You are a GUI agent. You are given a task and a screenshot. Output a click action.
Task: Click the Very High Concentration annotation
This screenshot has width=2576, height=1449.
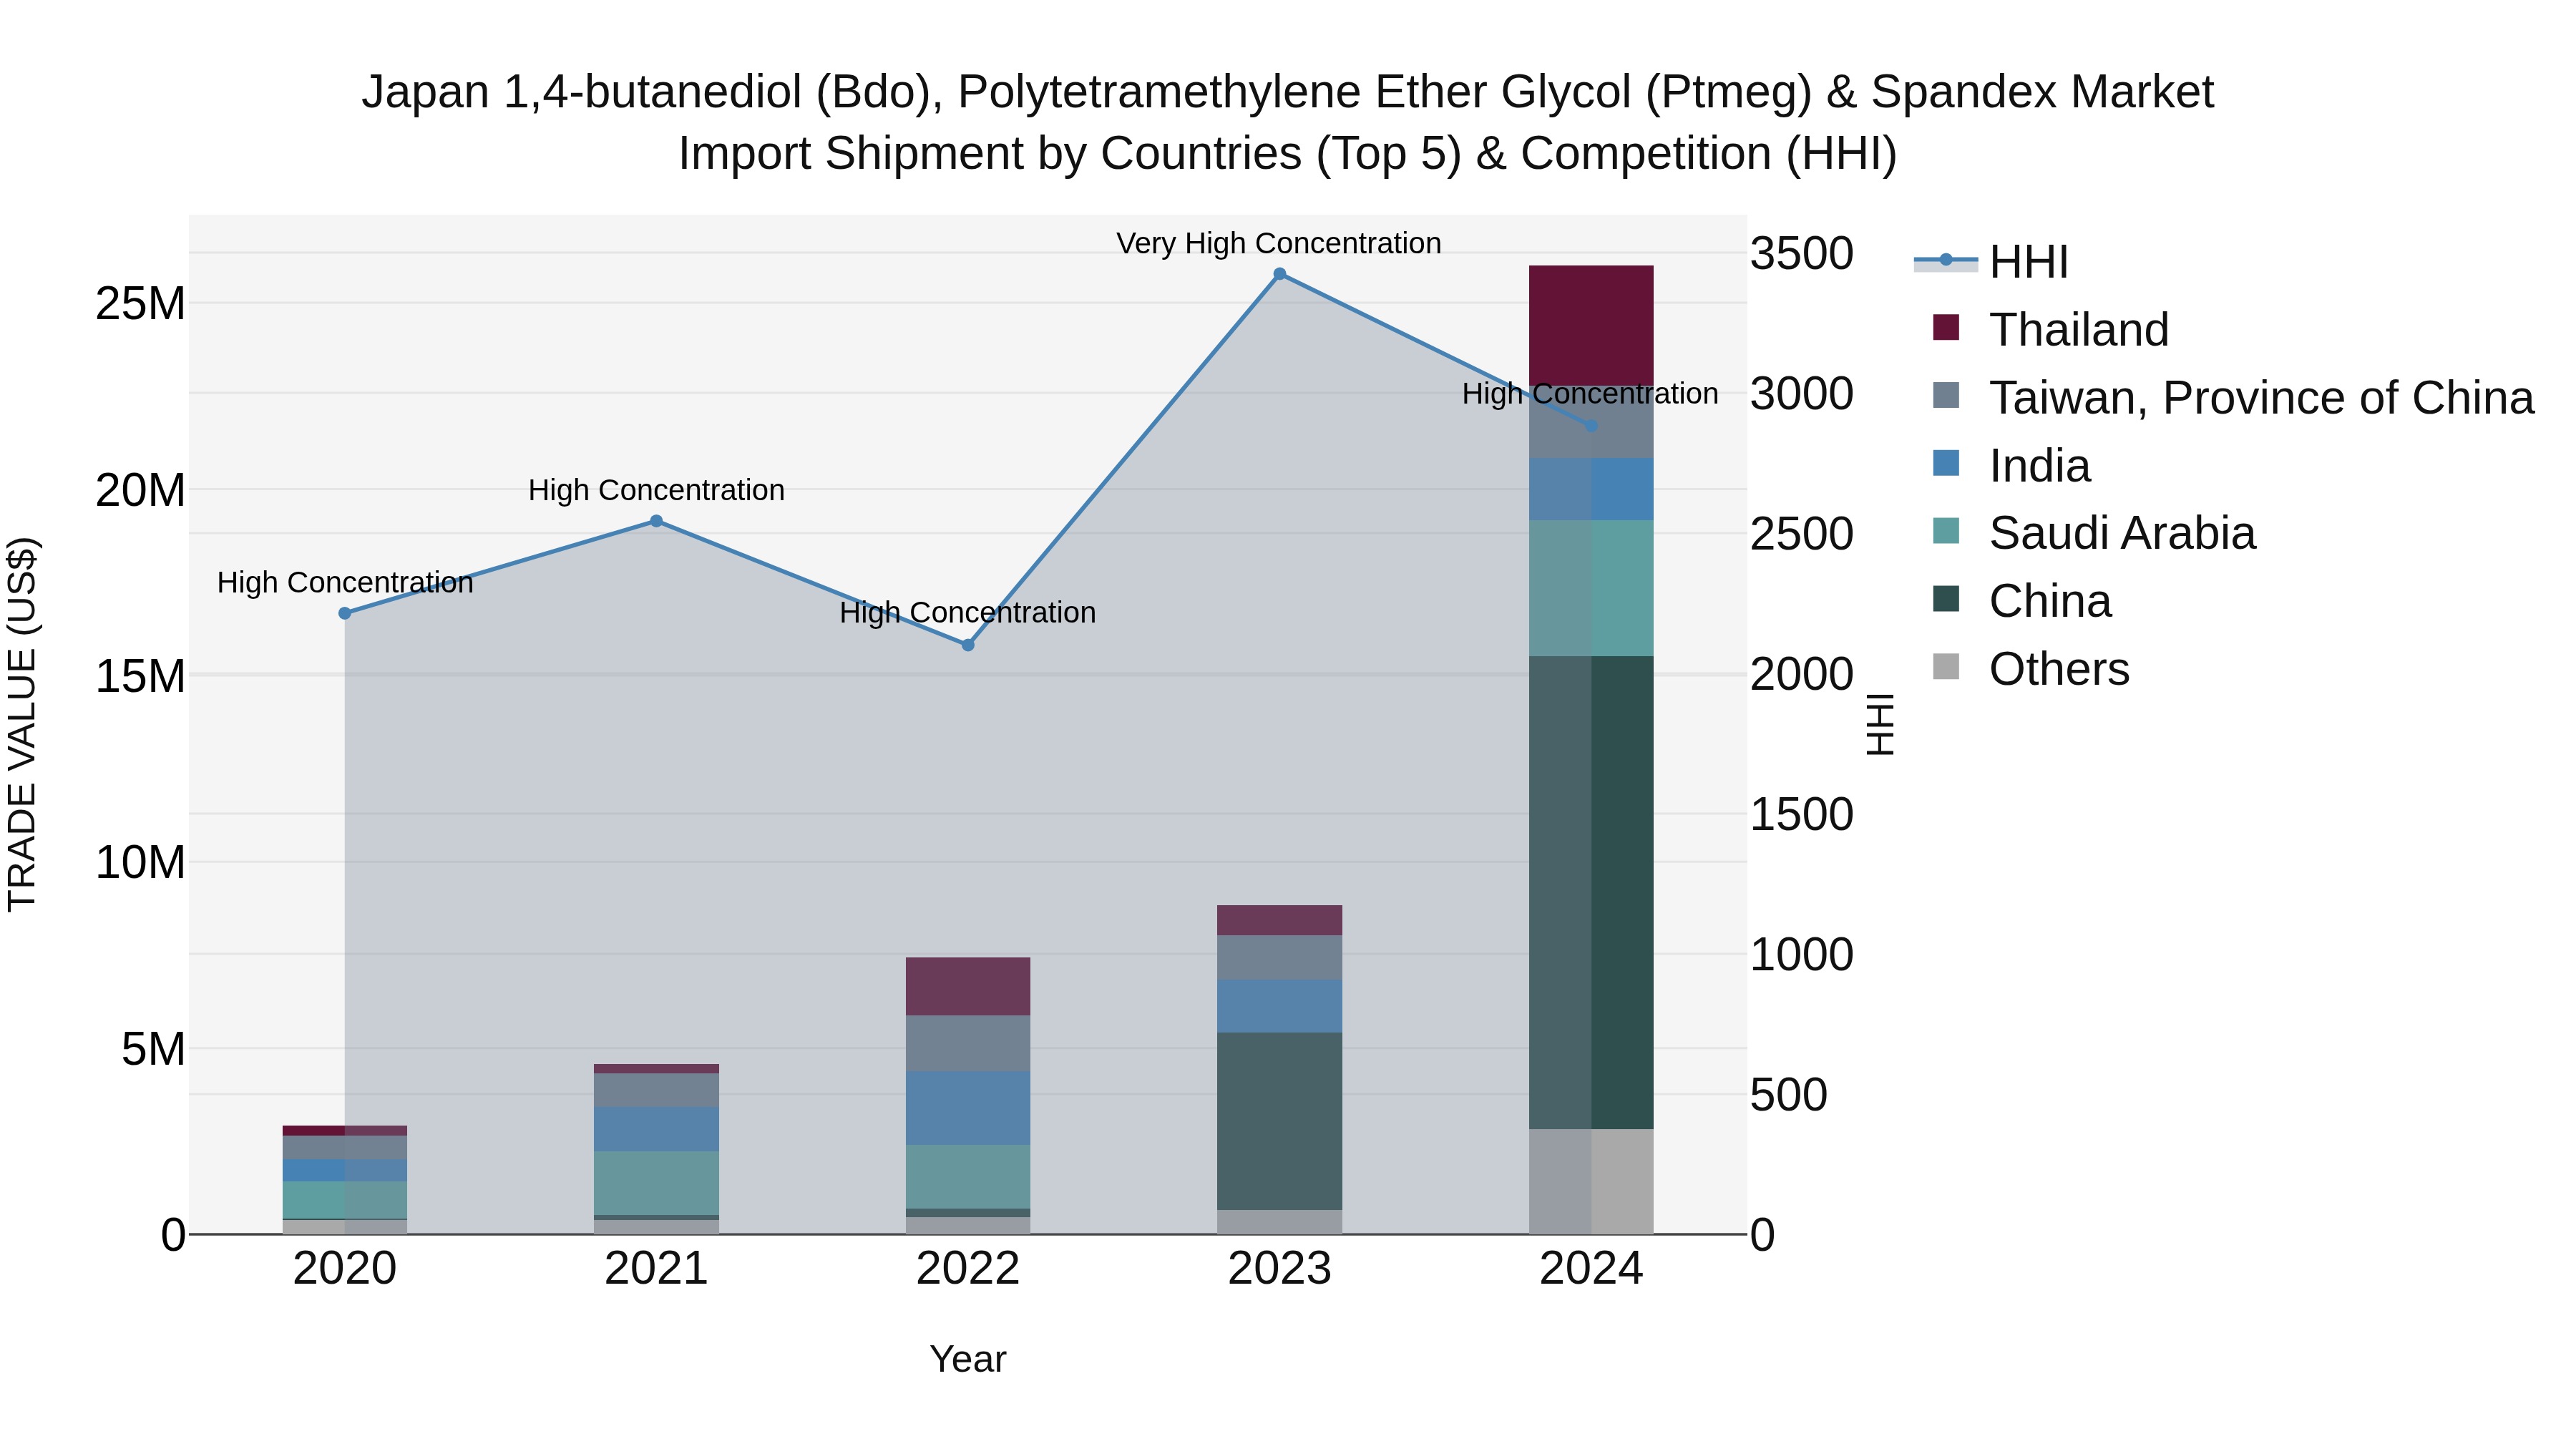click(x=1278, y=243)
